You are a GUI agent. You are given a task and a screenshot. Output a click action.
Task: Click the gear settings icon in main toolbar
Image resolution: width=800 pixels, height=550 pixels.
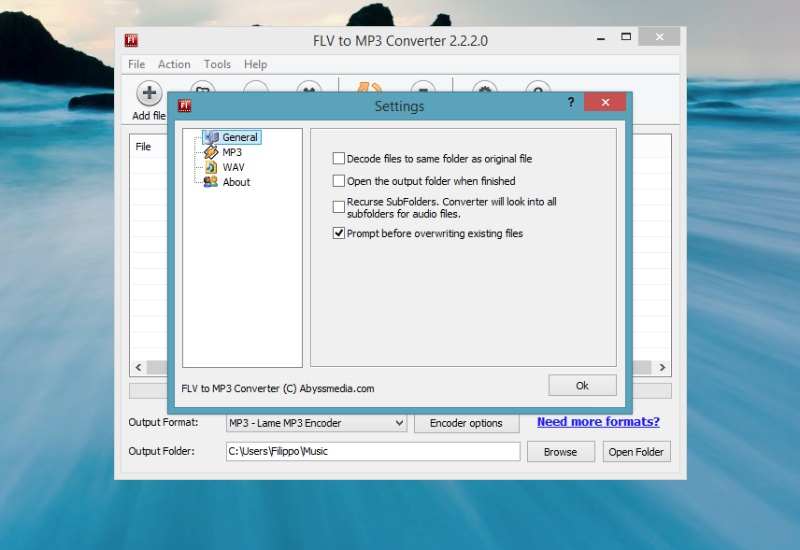pos(485,88)
